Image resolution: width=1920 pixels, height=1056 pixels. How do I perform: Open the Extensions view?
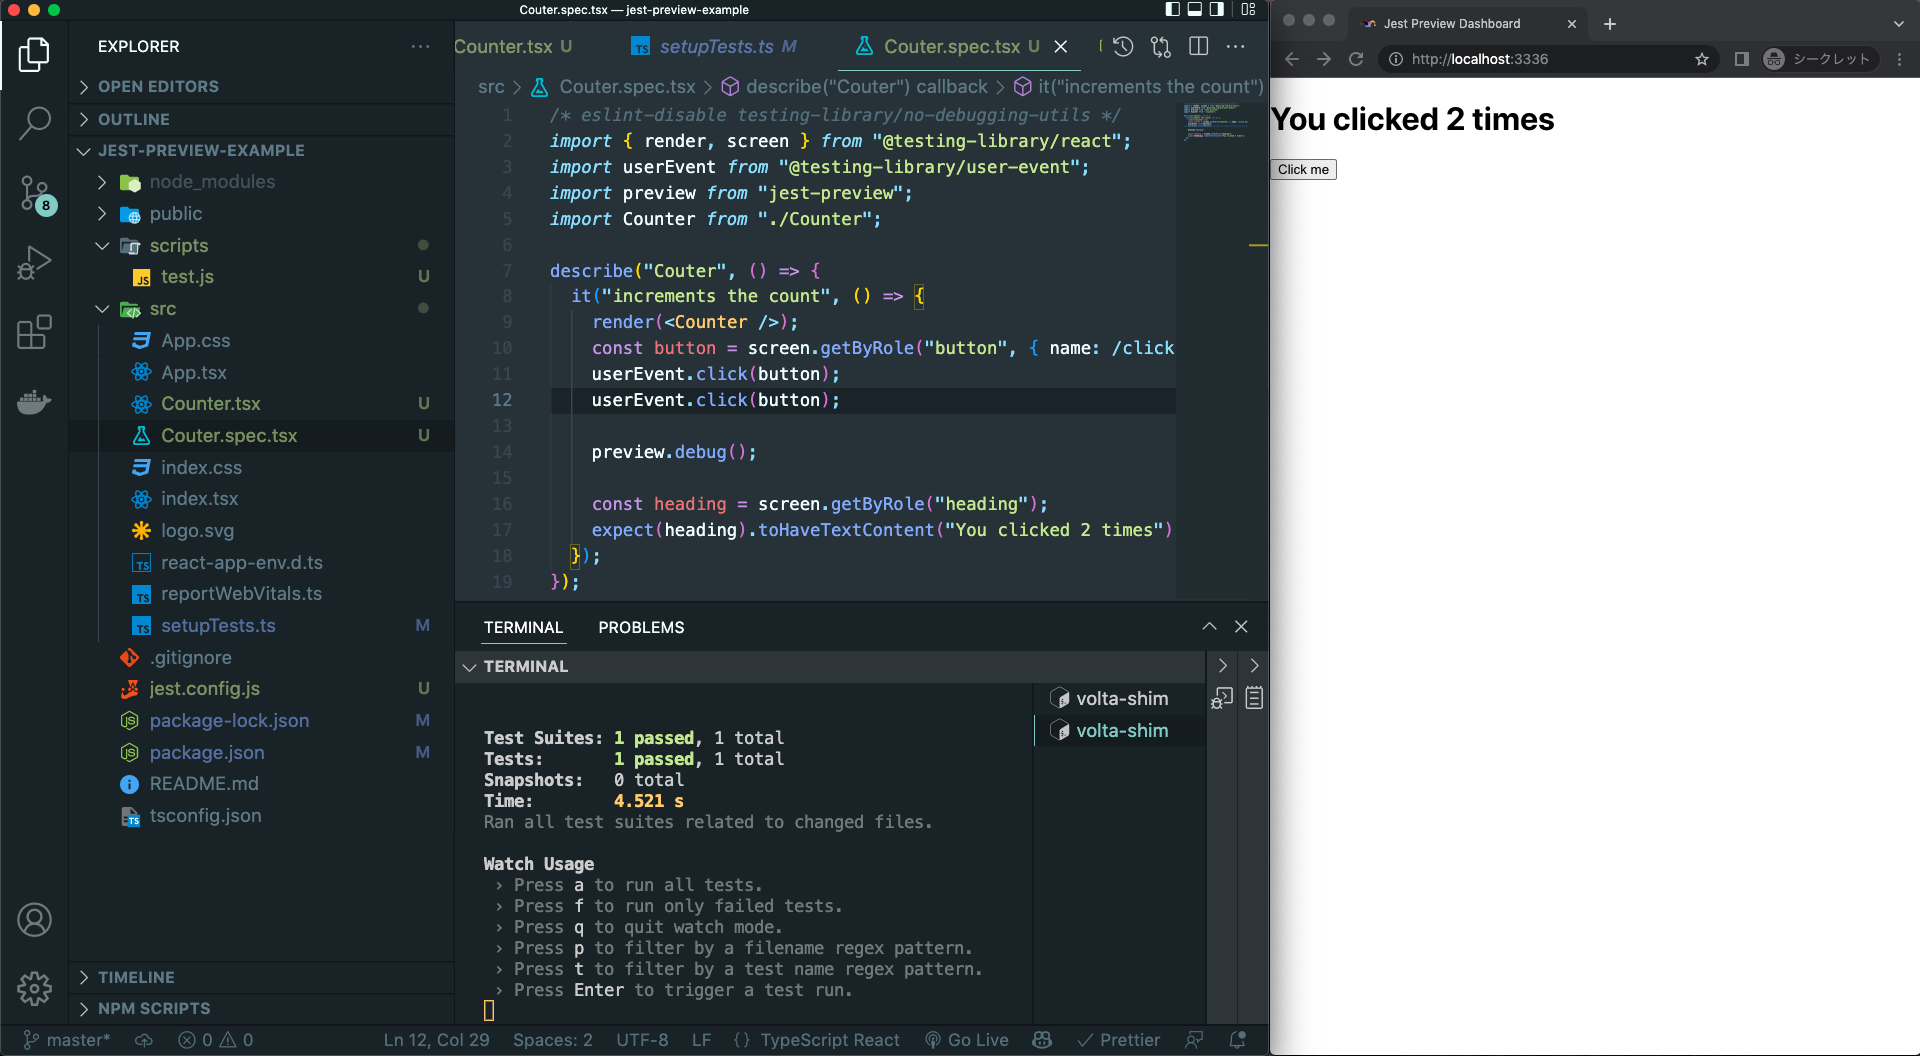click(x=34, y=332)
